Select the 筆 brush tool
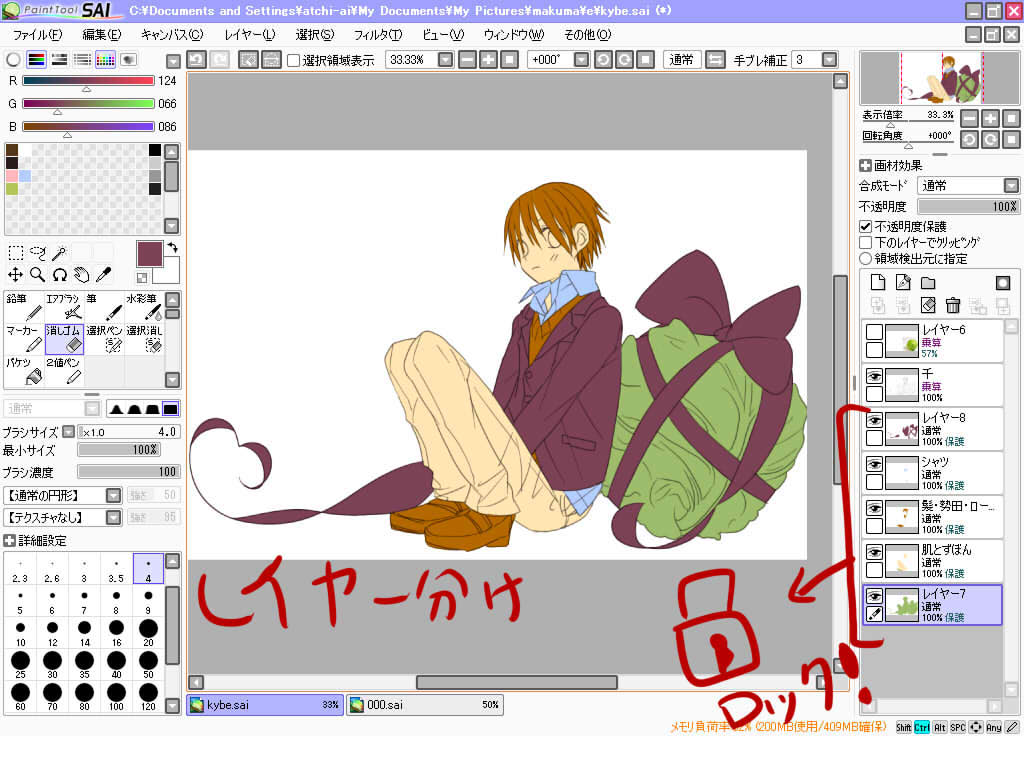The width and height of the screenshot is (1024, 768). pyautogui.click(x=104, y=307)
